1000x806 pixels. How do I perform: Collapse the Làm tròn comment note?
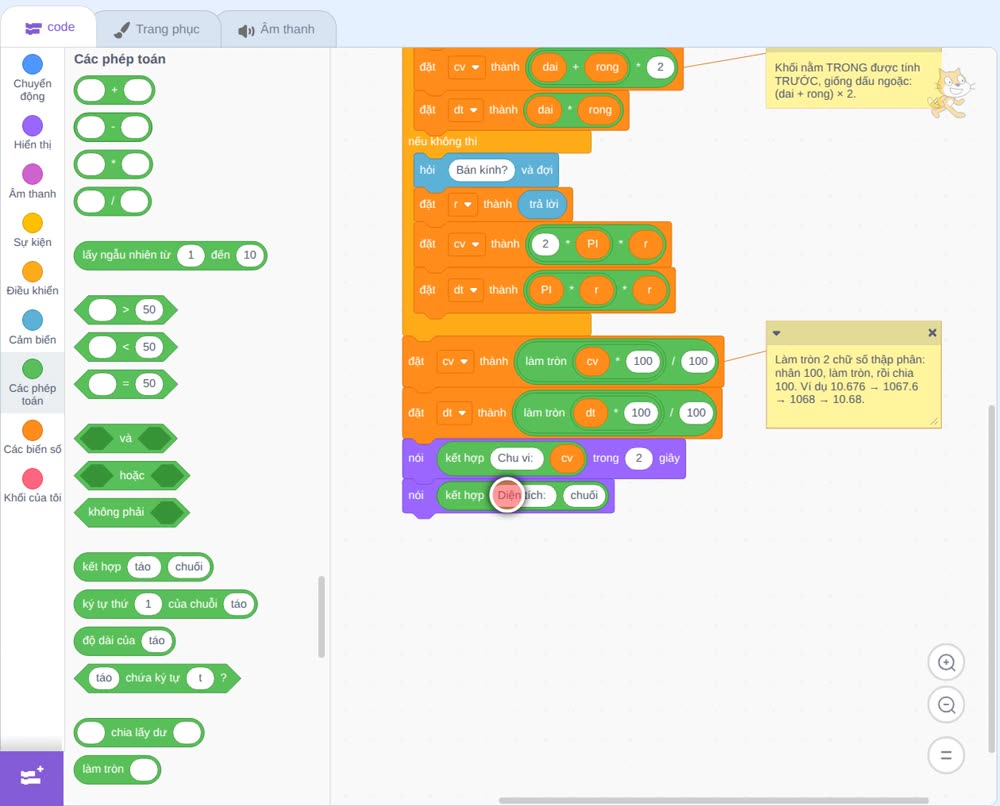pos(776,333)
